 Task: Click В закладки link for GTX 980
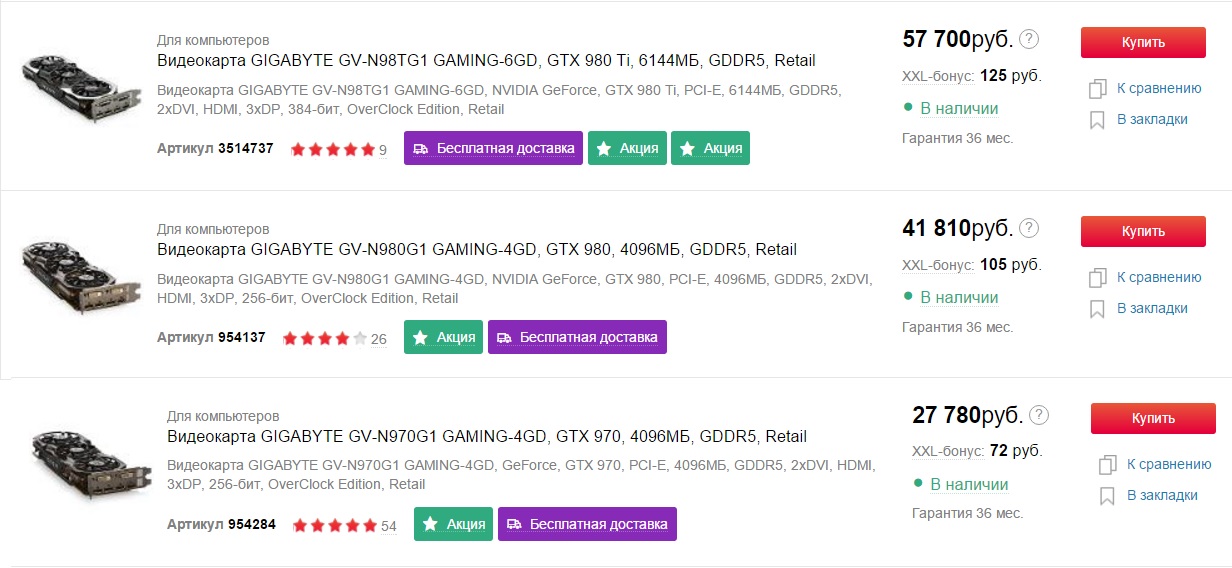pyautogui.click(x=1152, y=308)
